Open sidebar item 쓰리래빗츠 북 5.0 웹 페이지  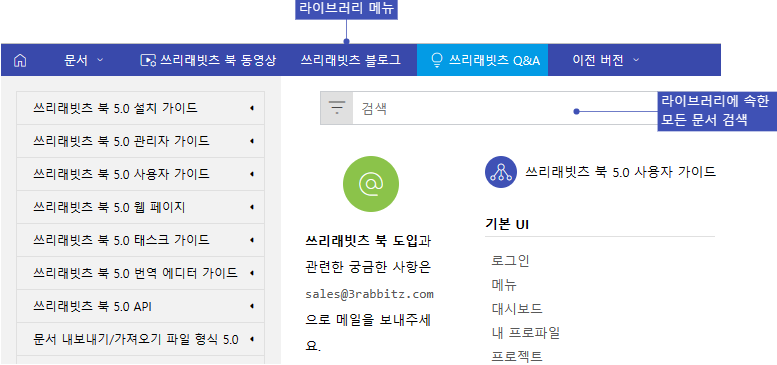[140, 207]
